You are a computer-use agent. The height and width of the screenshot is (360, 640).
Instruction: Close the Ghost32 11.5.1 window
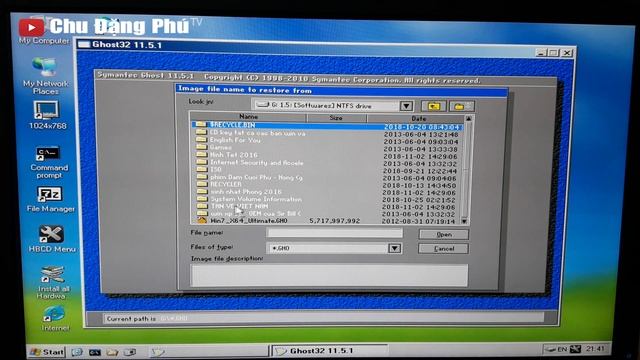coord(567,53)
